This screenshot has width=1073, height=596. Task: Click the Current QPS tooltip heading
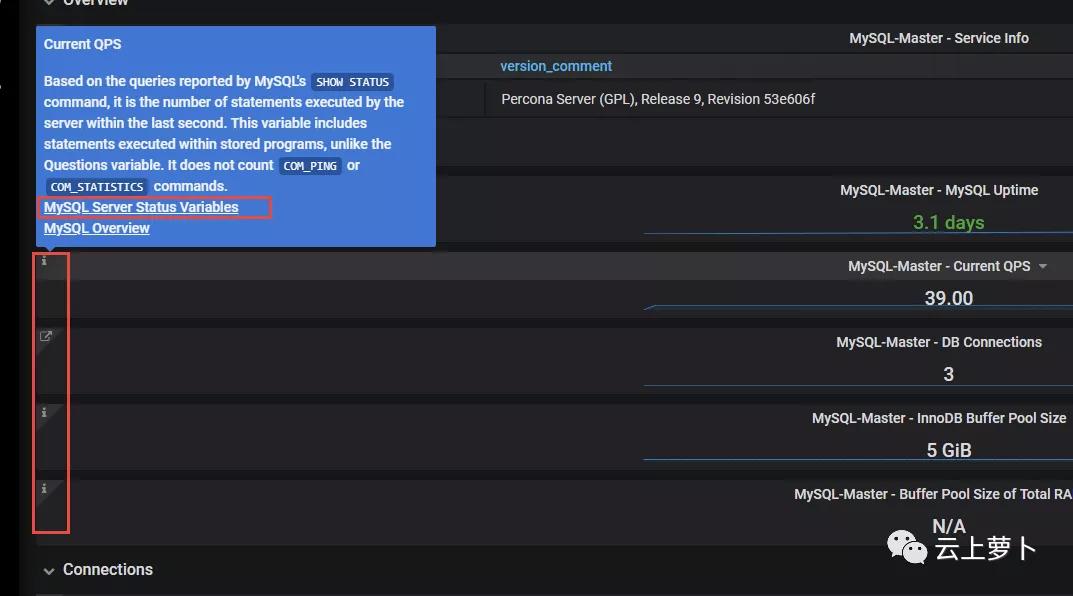coord(82,44)
